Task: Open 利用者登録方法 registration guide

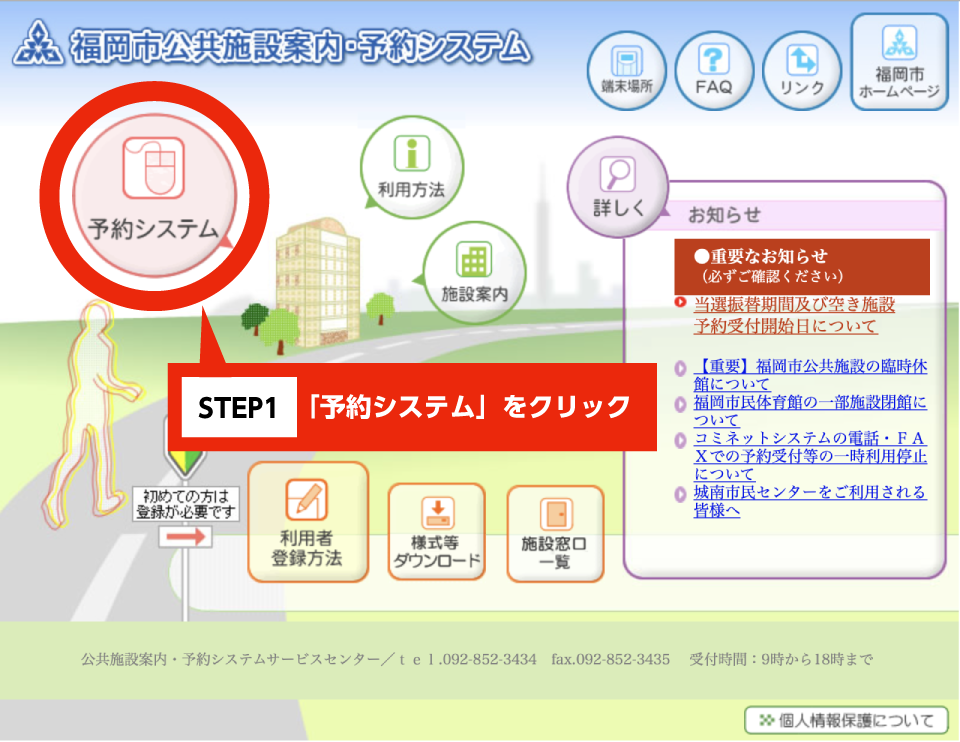Action: (x=308, y=522)
